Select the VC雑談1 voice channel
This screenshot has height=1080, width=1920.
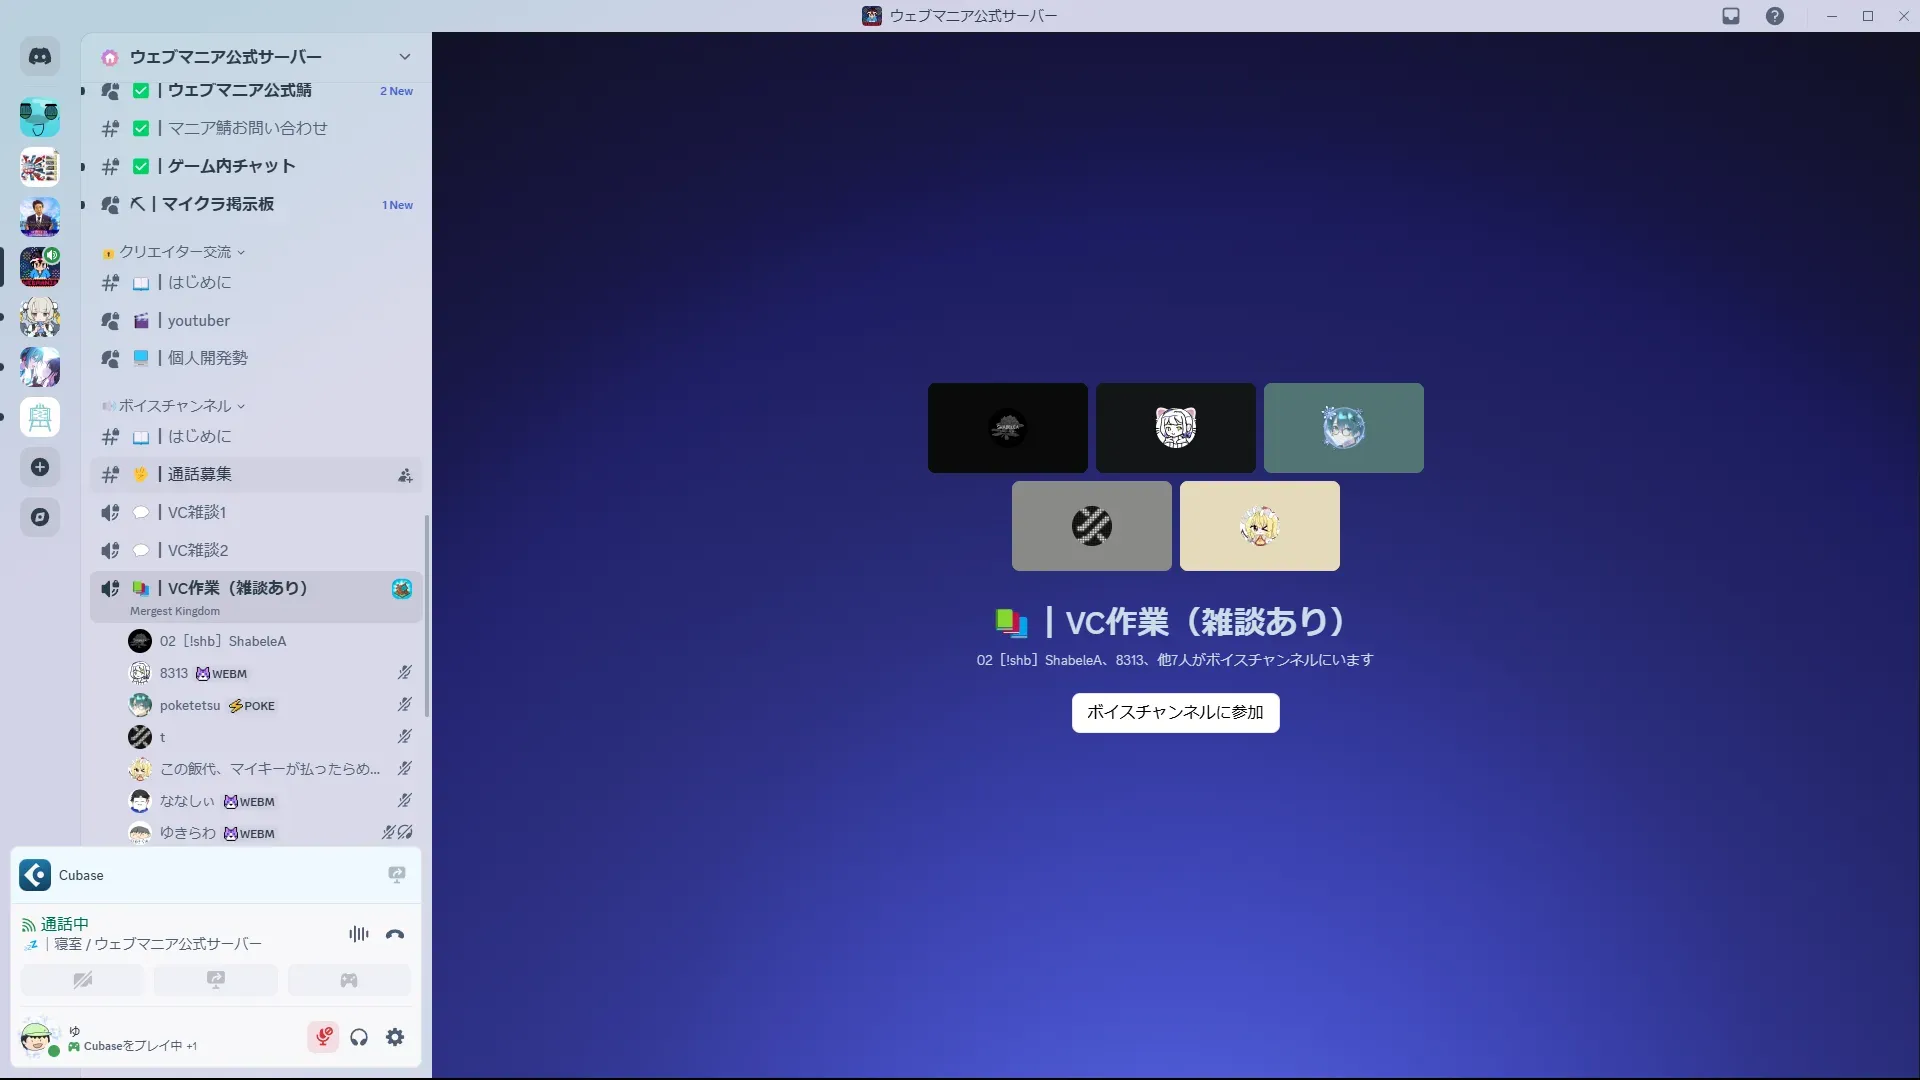coord(197,513)
